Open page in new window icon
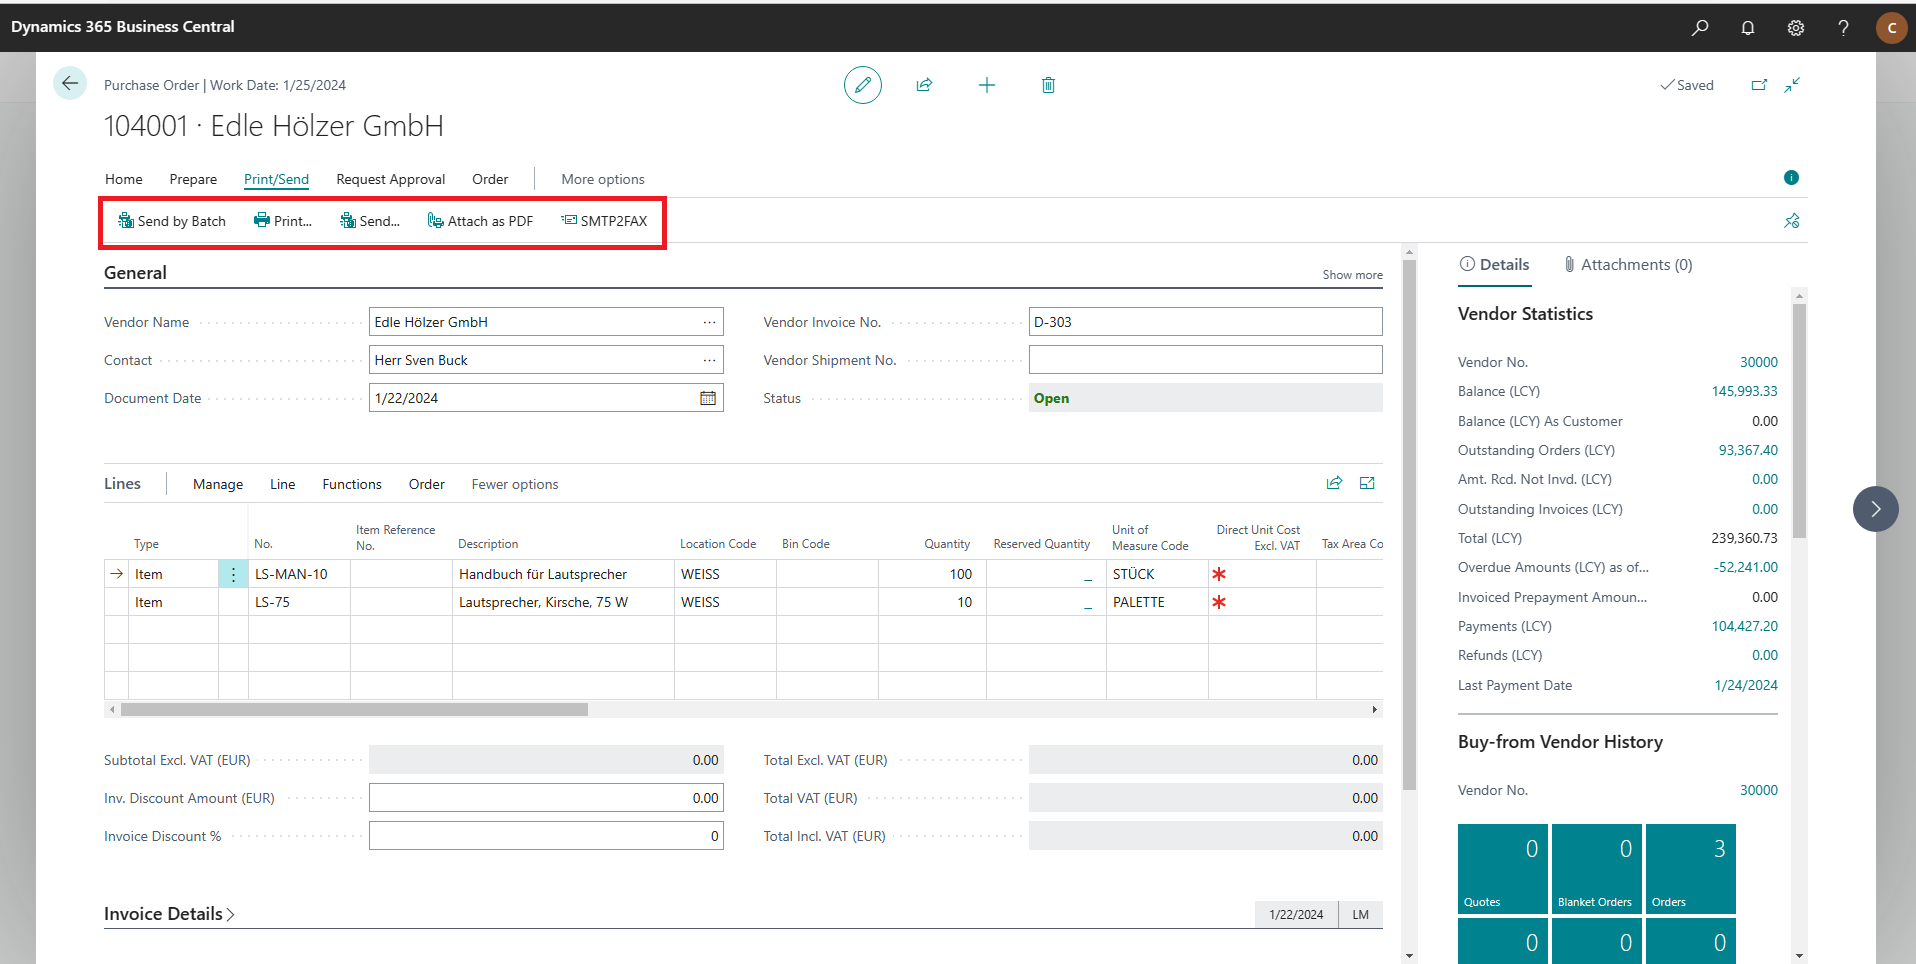1916x964 pixels. pos(1759,85)
